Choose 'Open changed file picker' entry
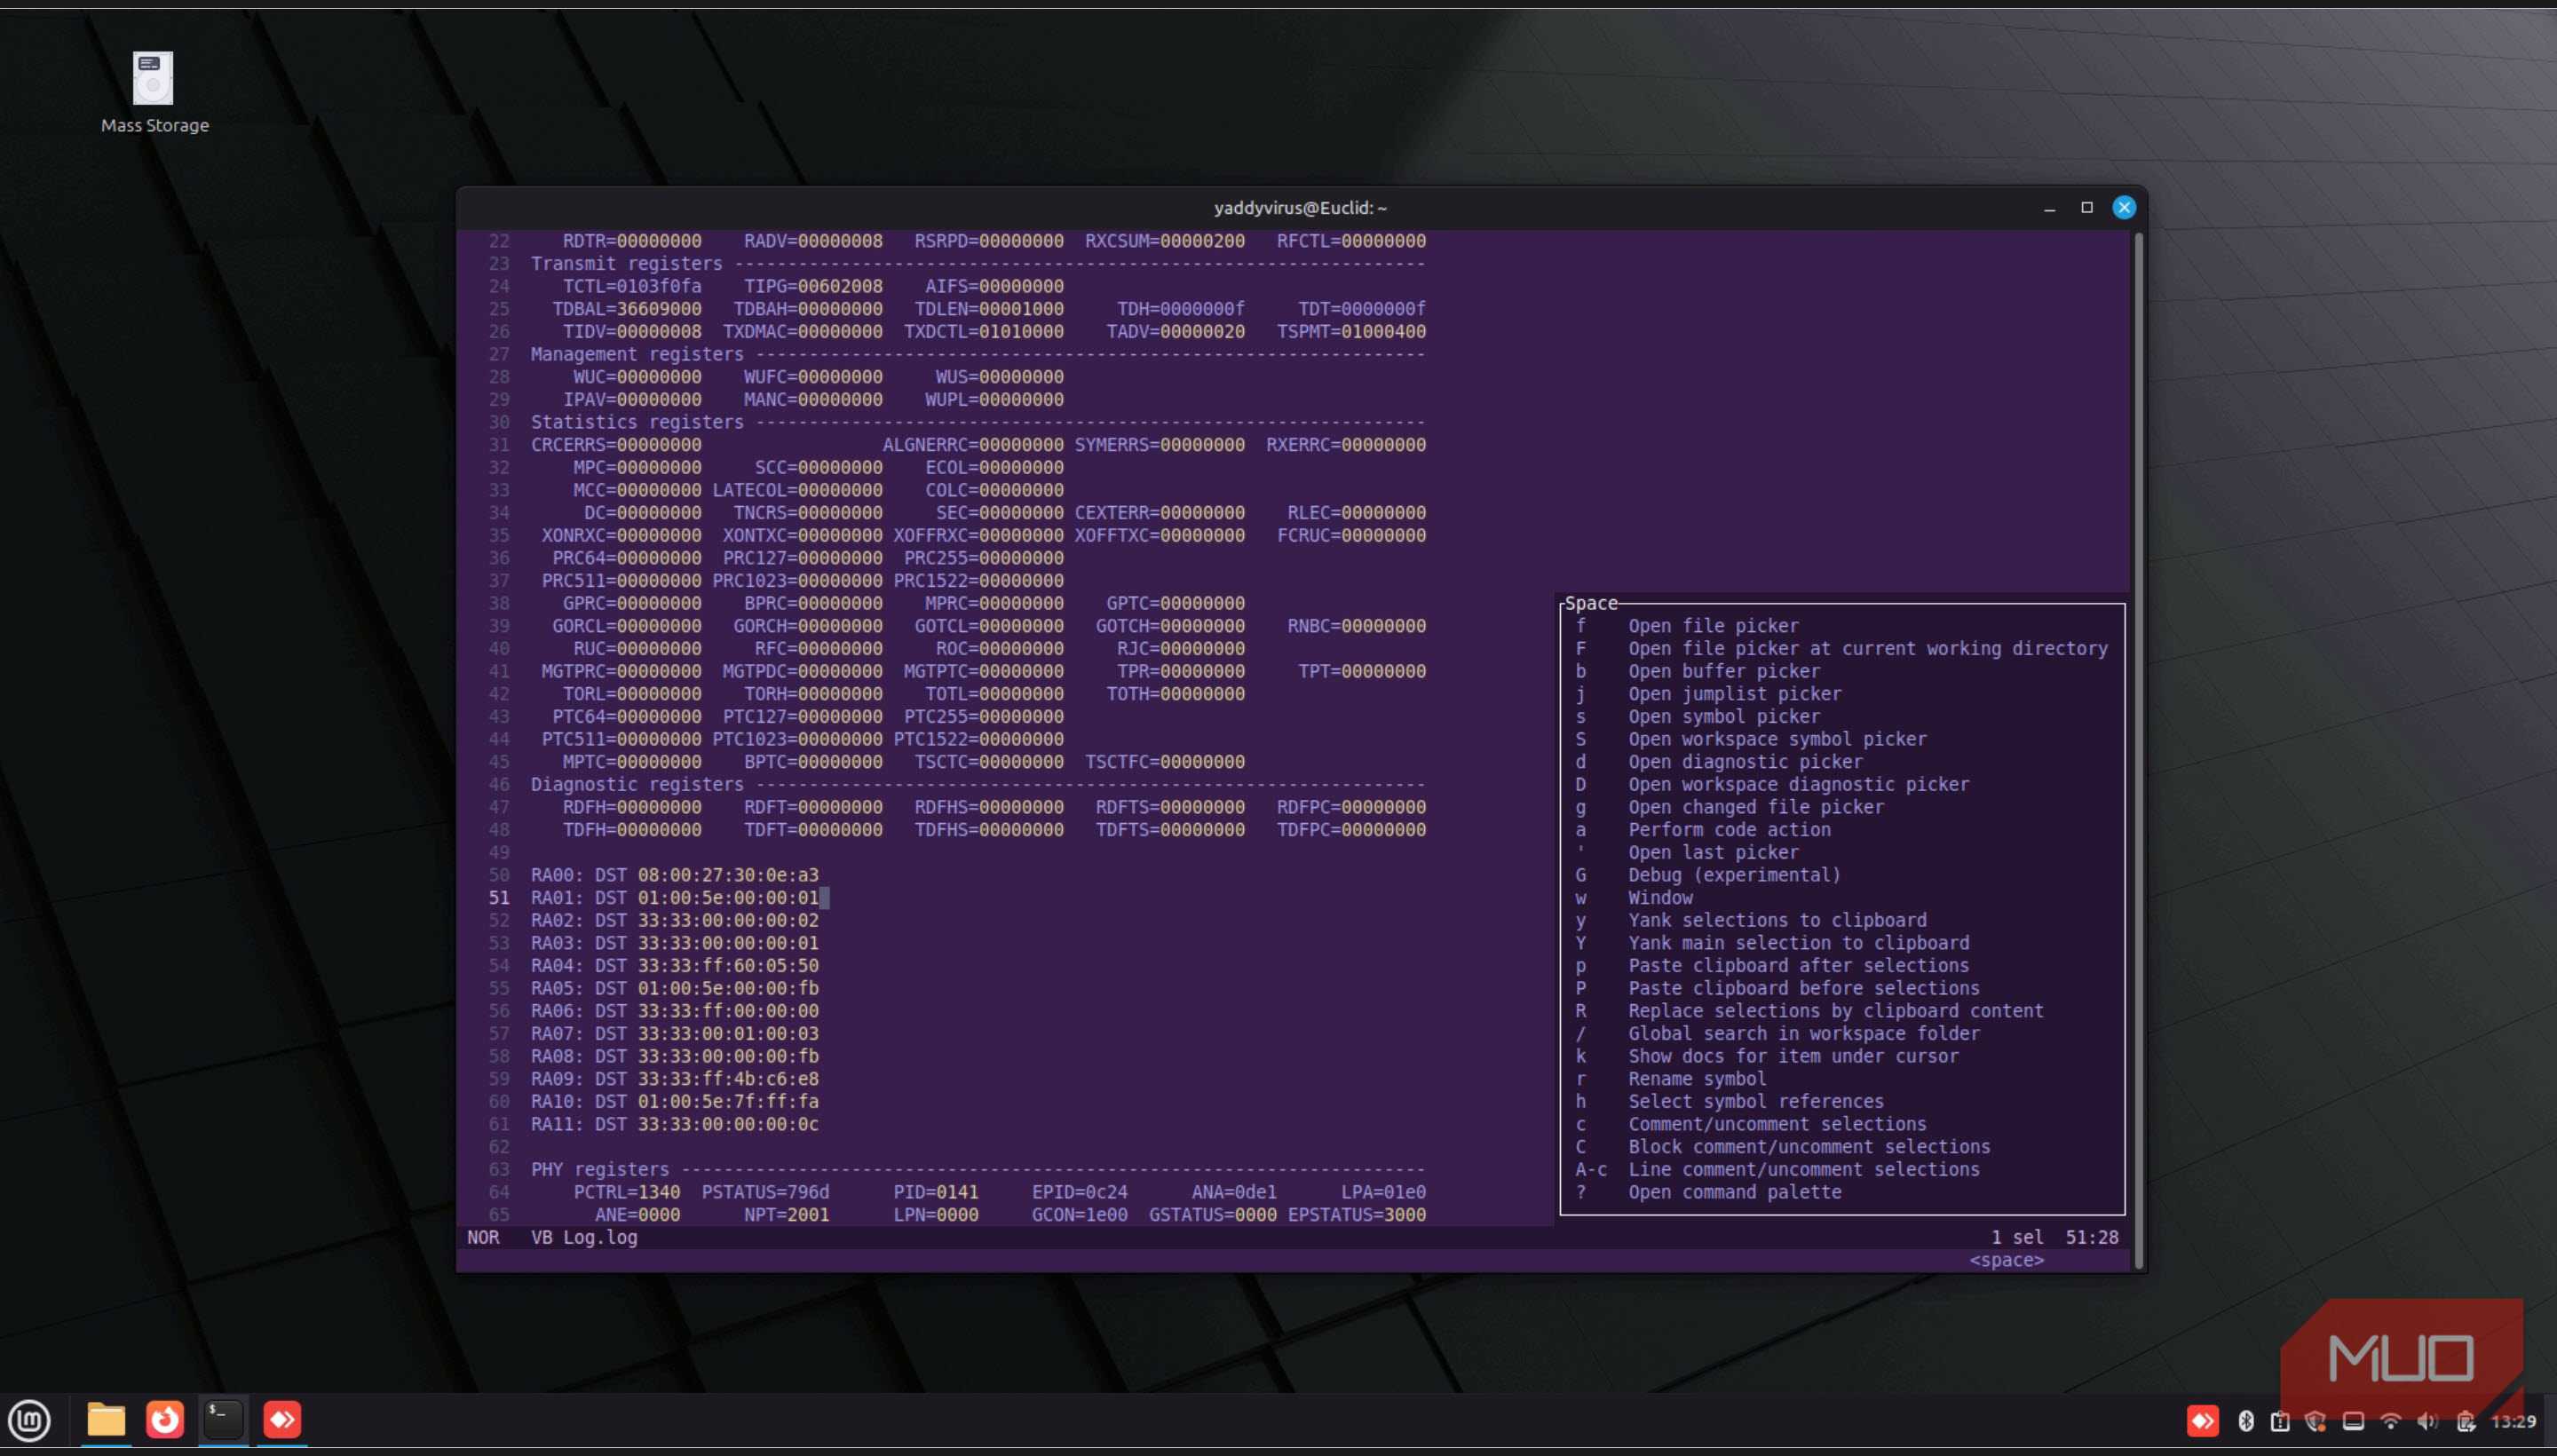 [1755, 807]
